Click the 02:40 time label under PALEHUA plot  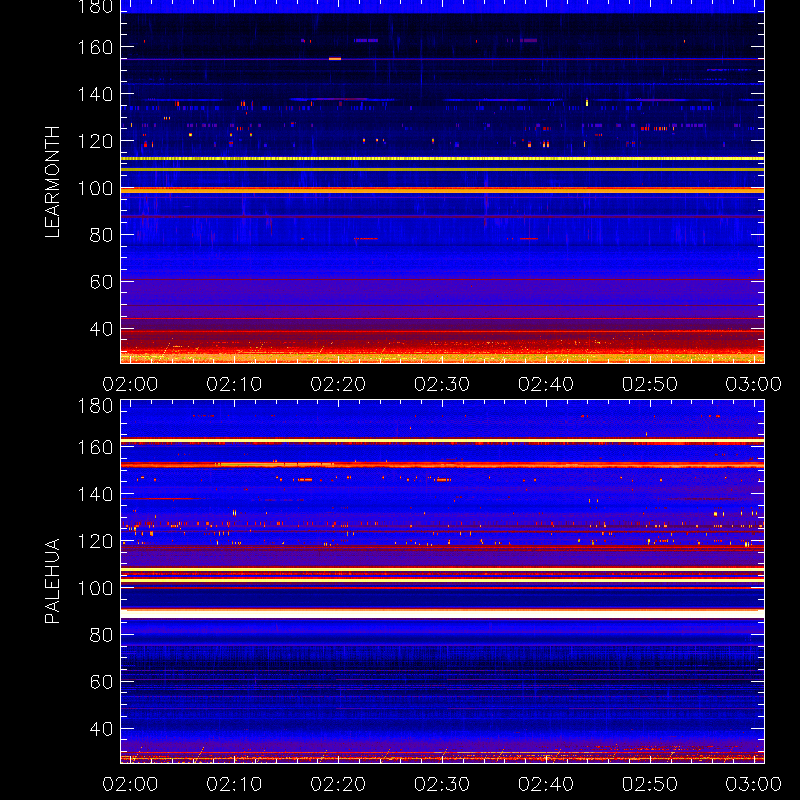pyautogui.click(x=546, y=784)
